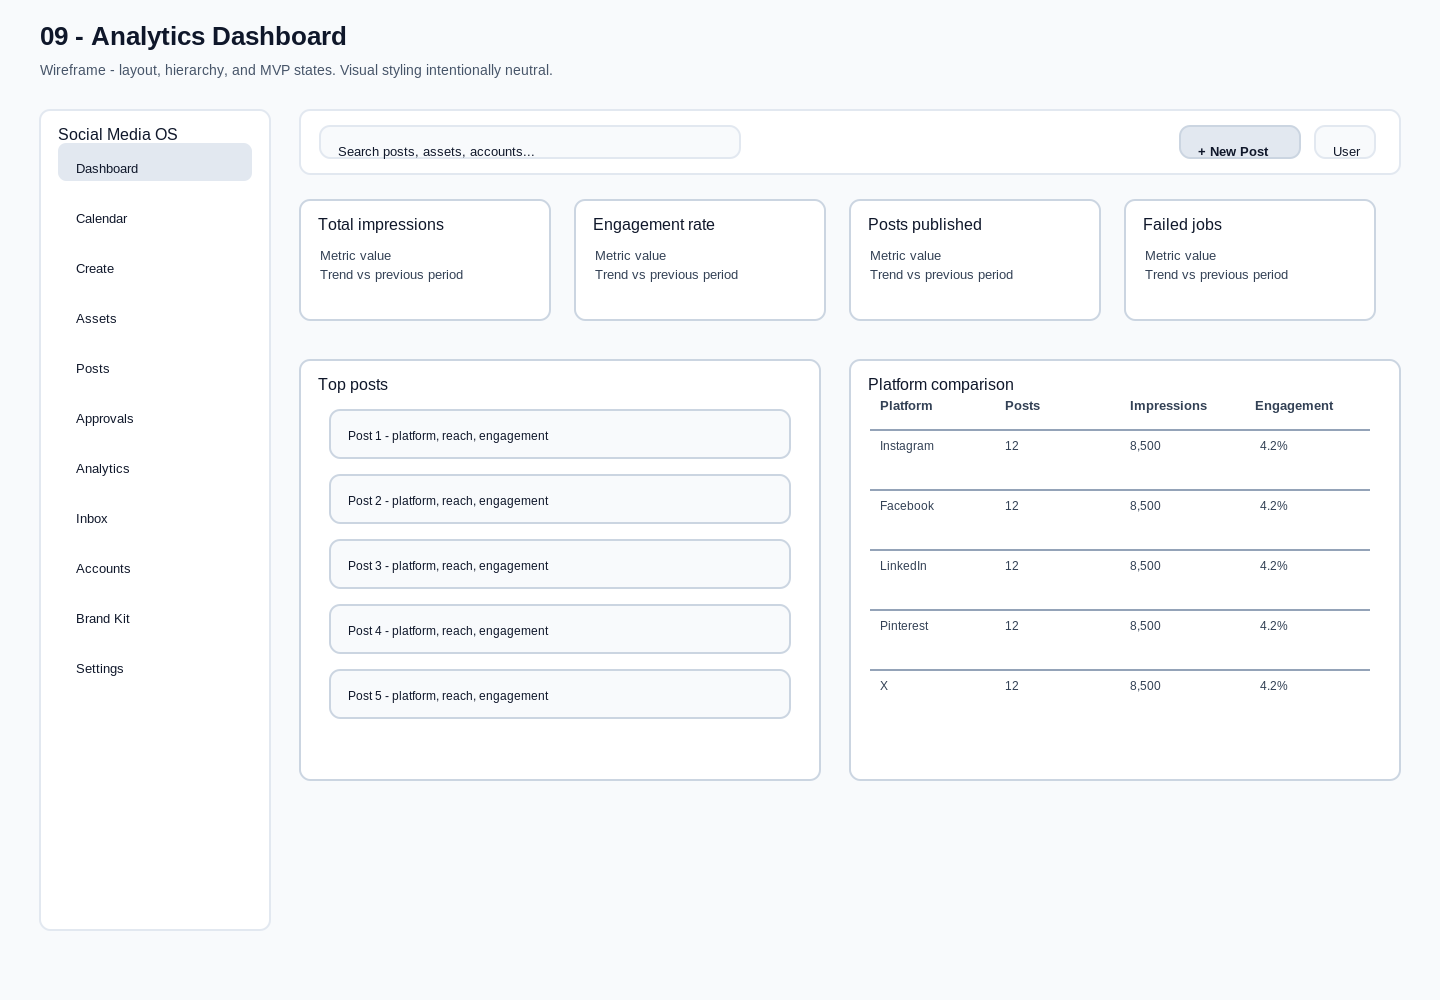This screenshot has width=1440, height=1000.
Task: Click X row's 8,500 impressions value
Action: click(1145, 686)
